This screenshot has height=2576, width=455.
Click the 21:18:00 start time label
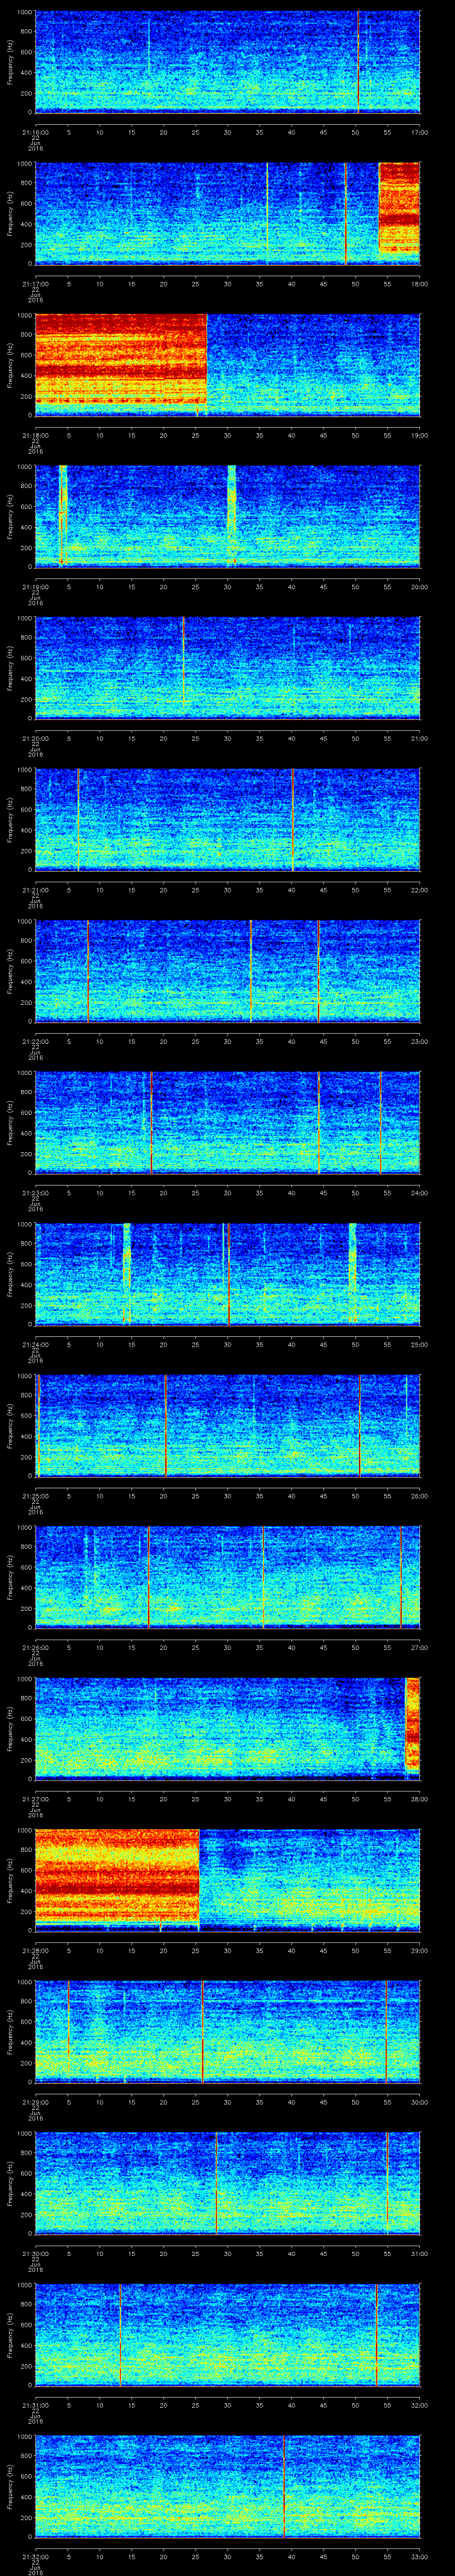(x=35, y=435)
